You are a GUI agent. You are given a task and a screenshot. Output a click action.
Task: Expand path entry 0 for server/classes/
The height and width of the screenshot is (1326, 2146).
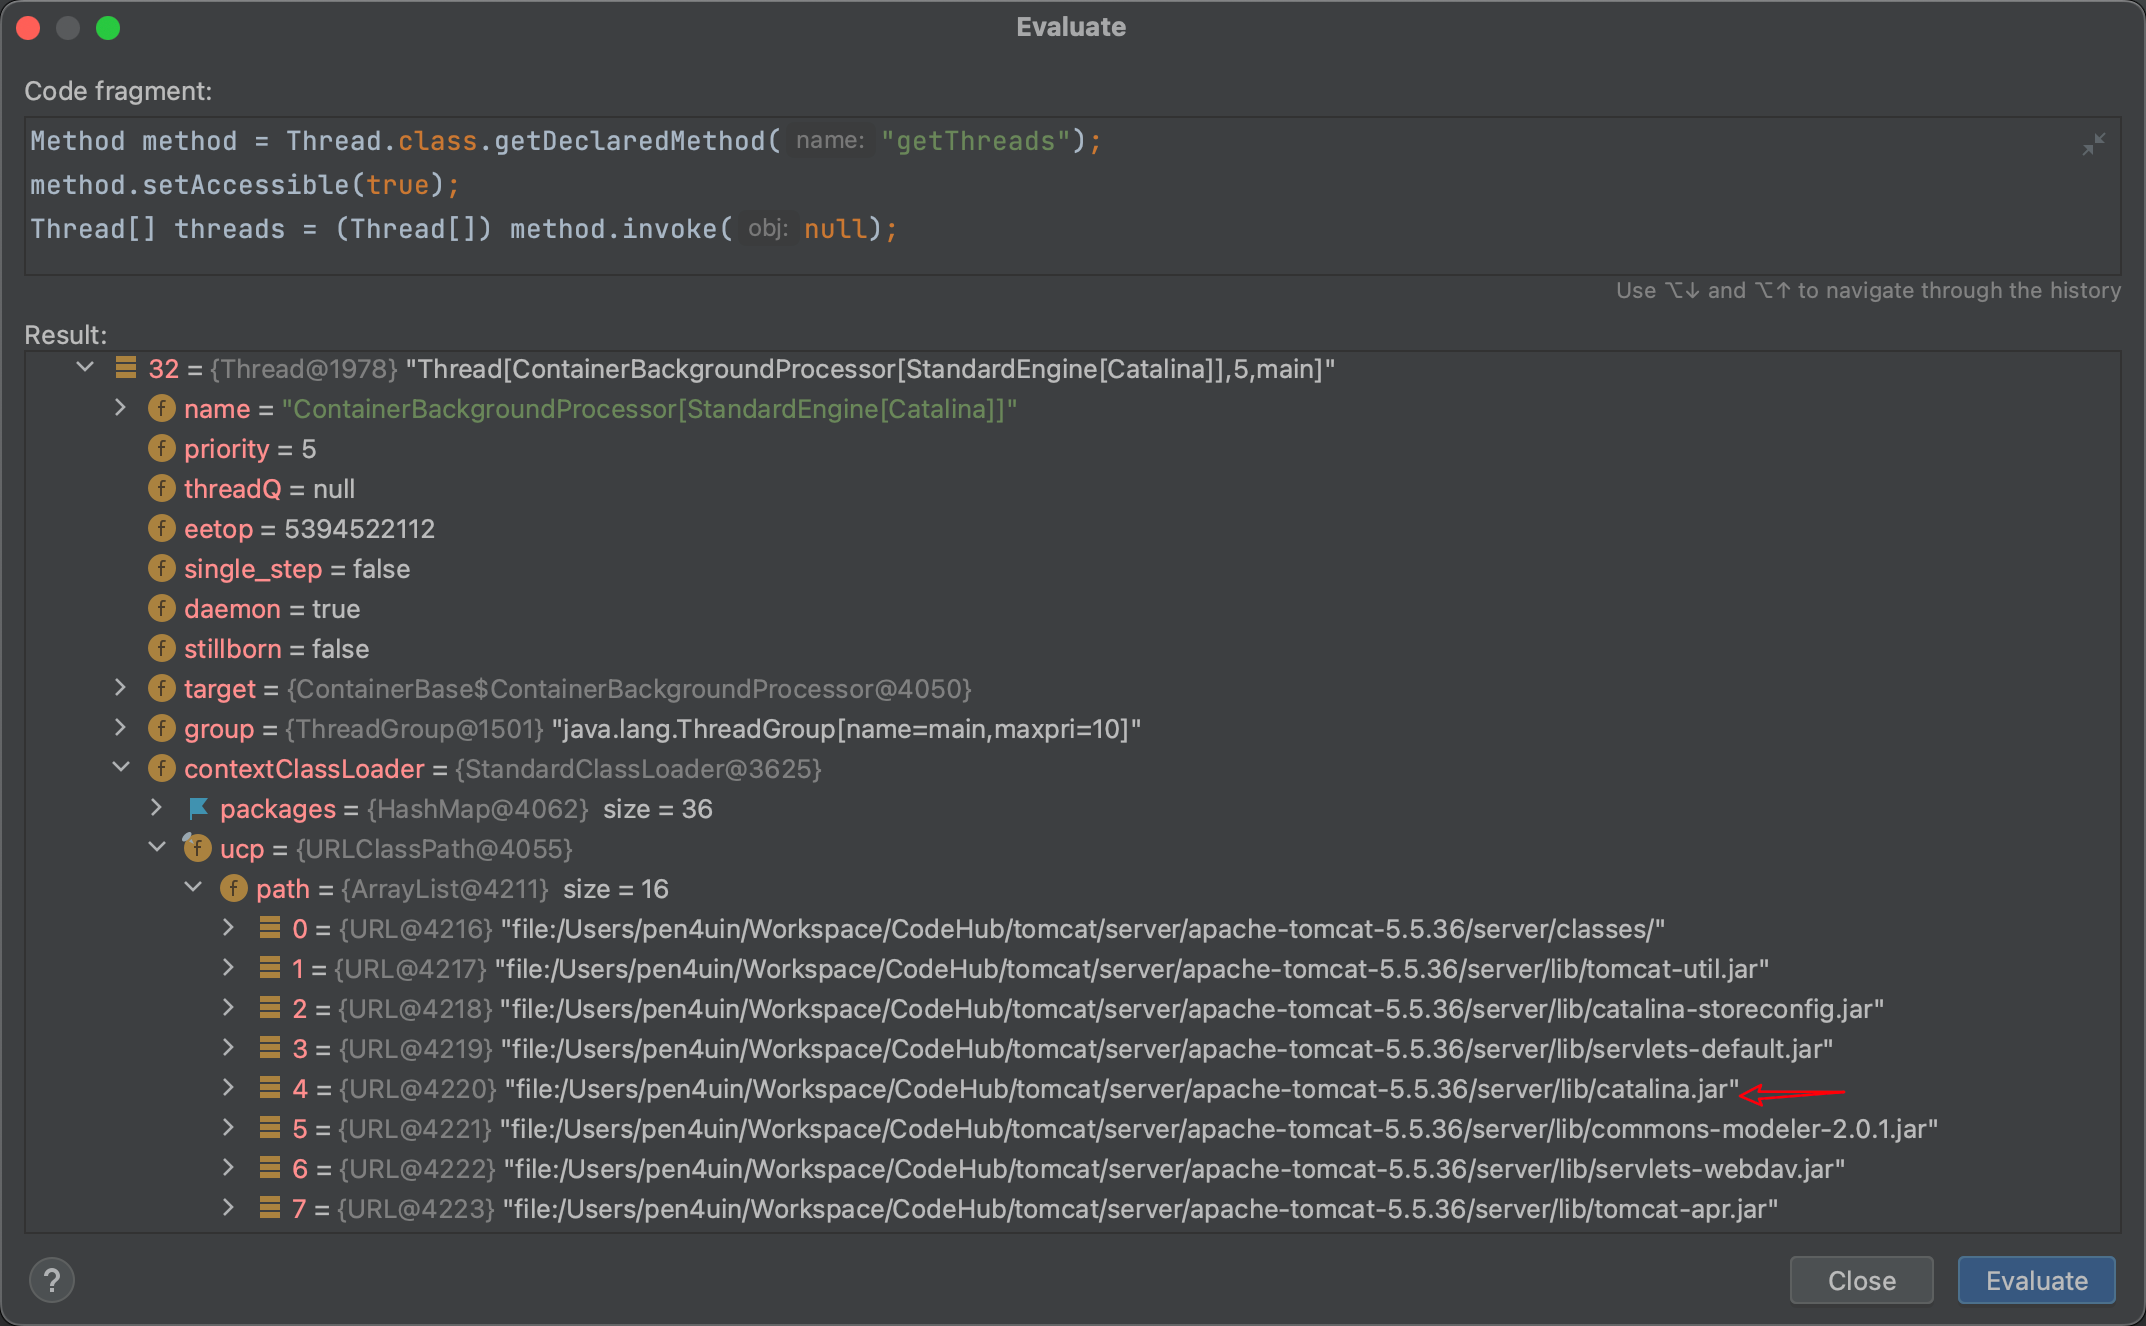click(229, 927)
